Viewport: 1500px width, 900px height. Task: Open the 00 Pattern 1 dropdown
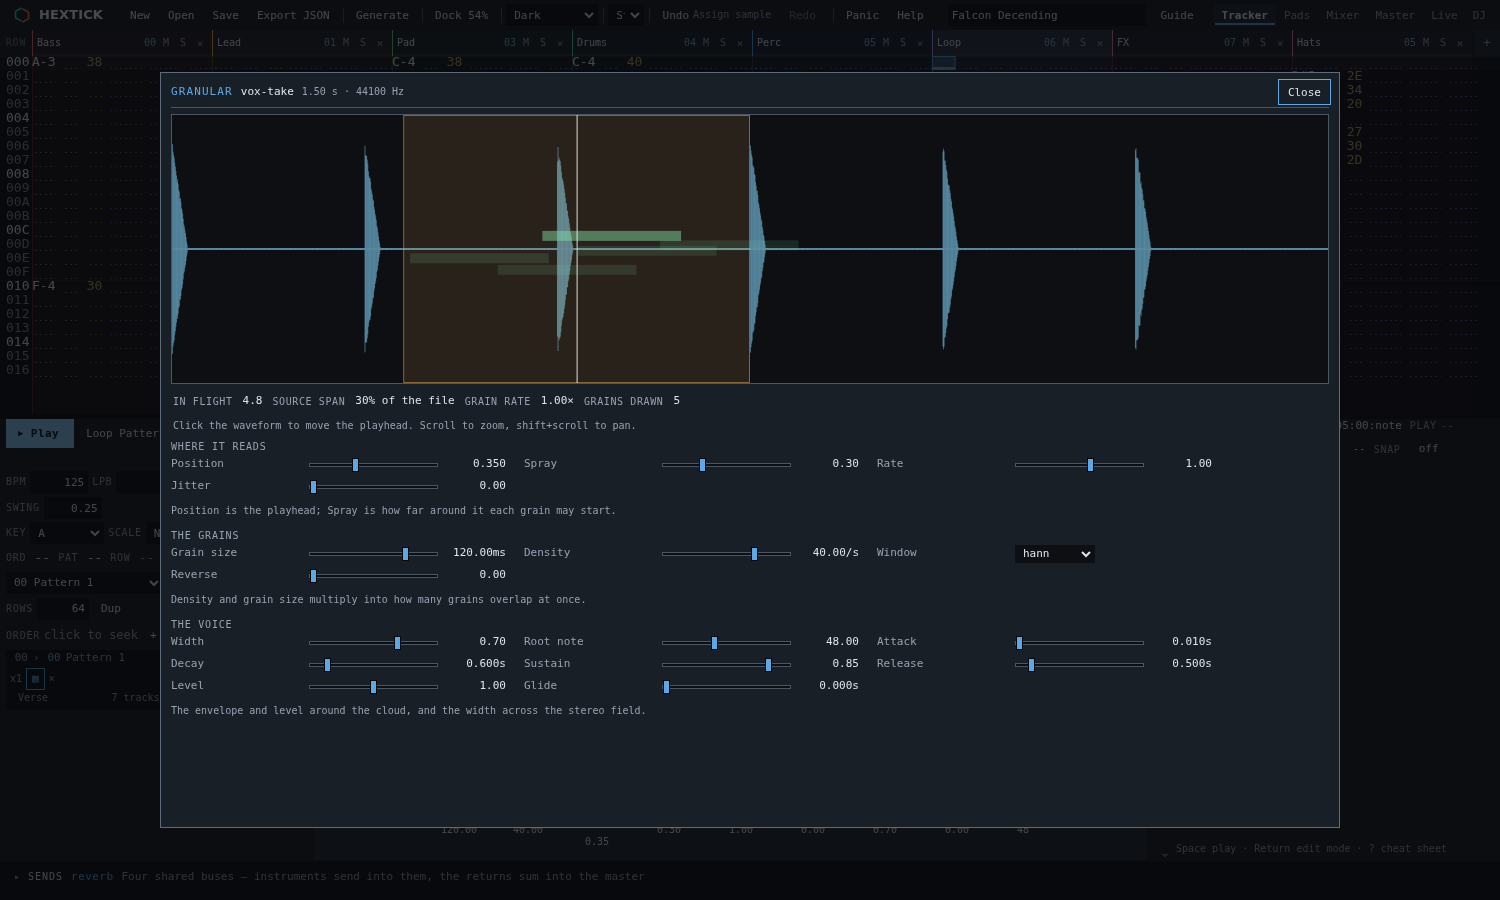pos(83,583)
